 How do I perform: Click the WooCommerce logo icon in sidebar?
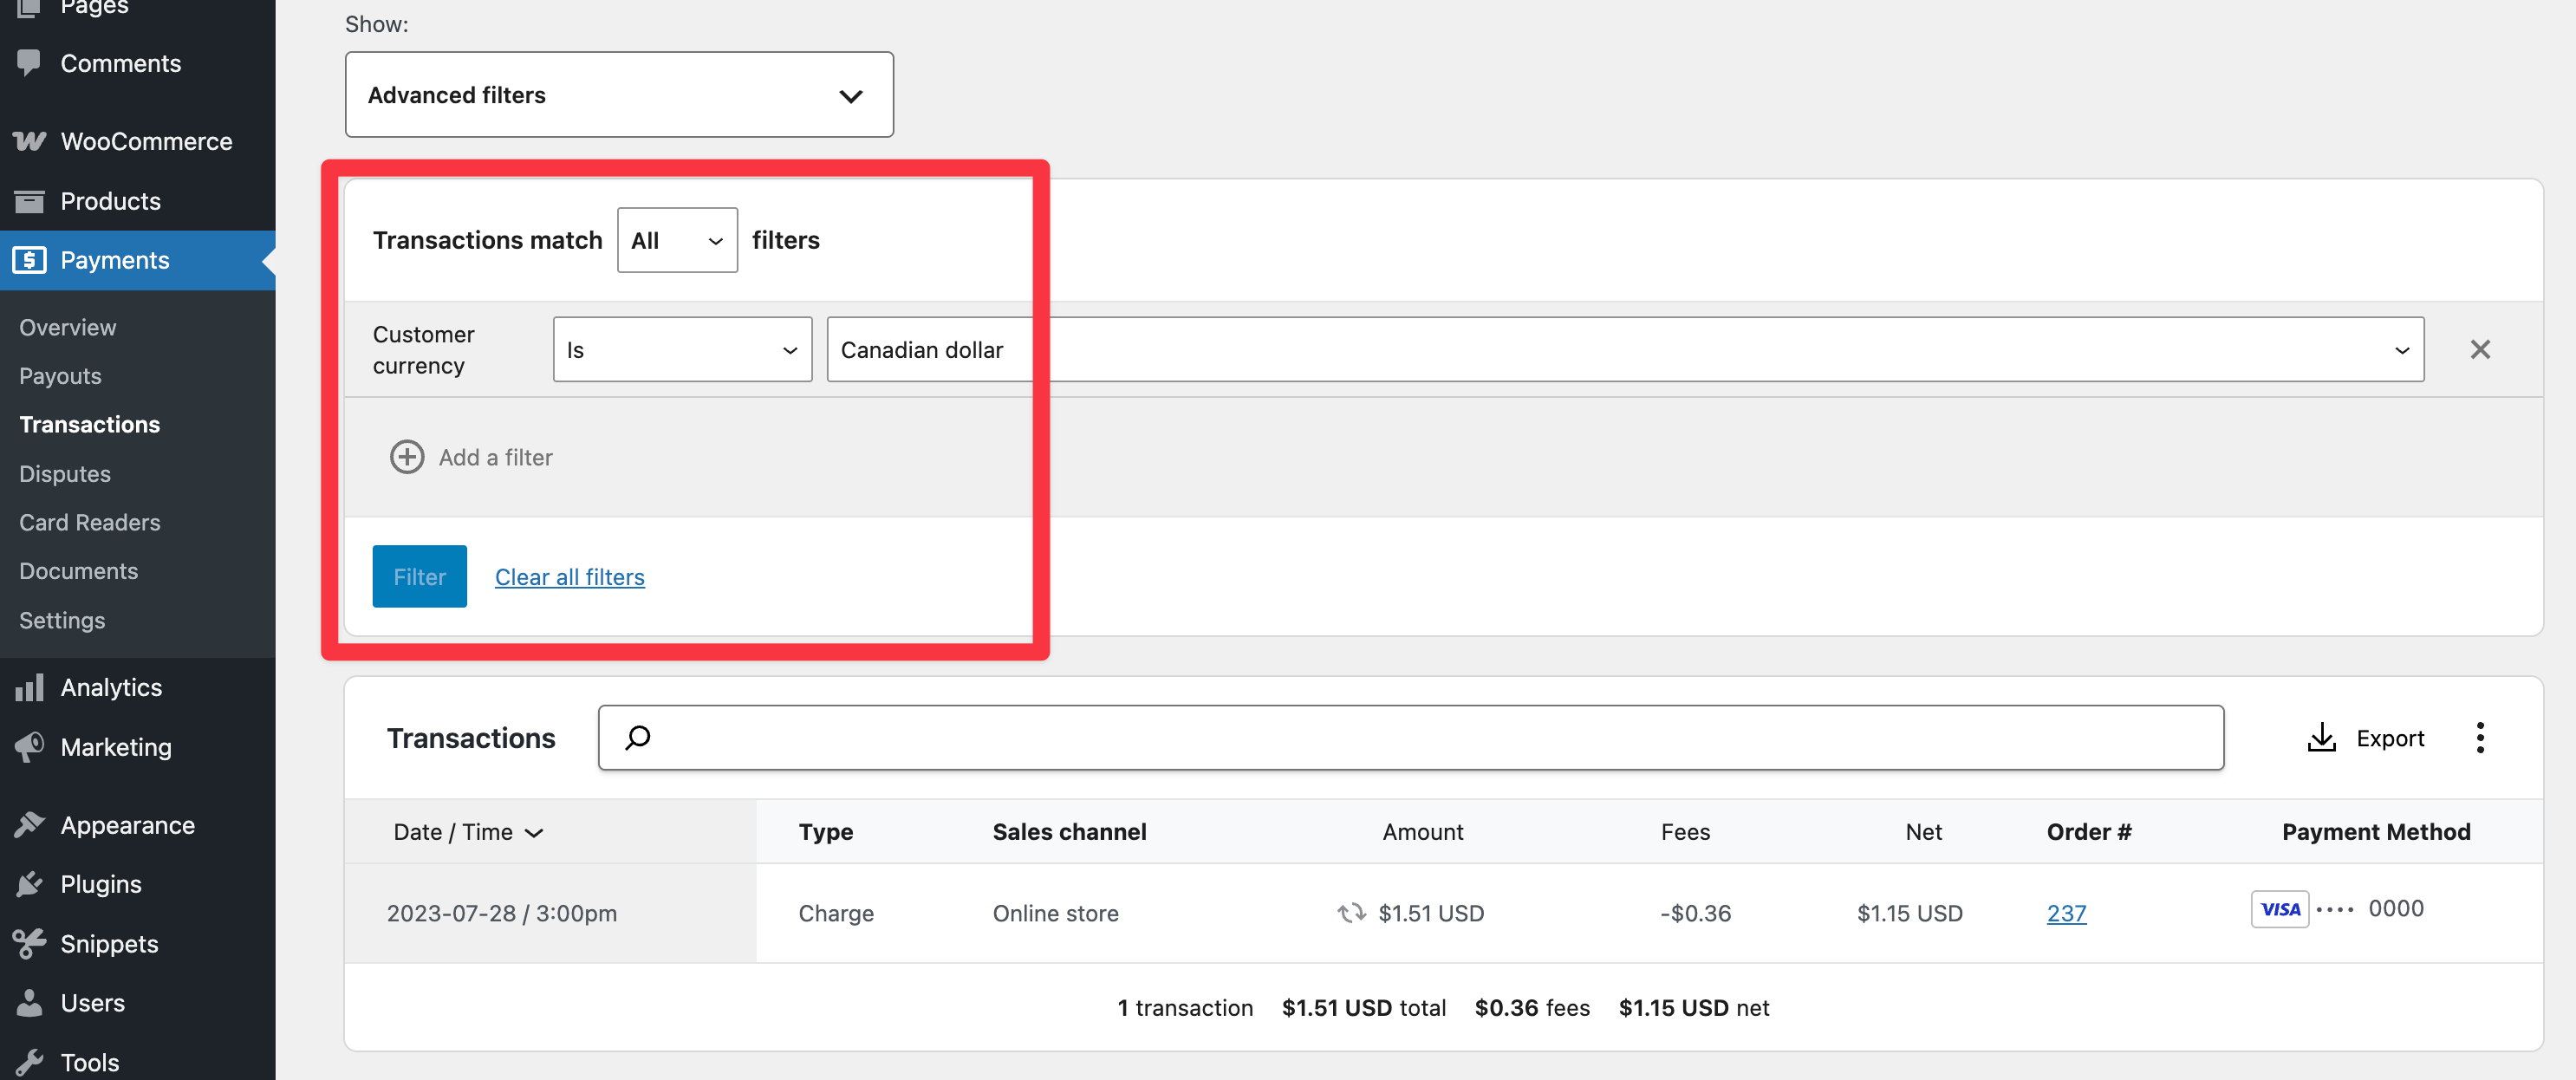point(29,141)
